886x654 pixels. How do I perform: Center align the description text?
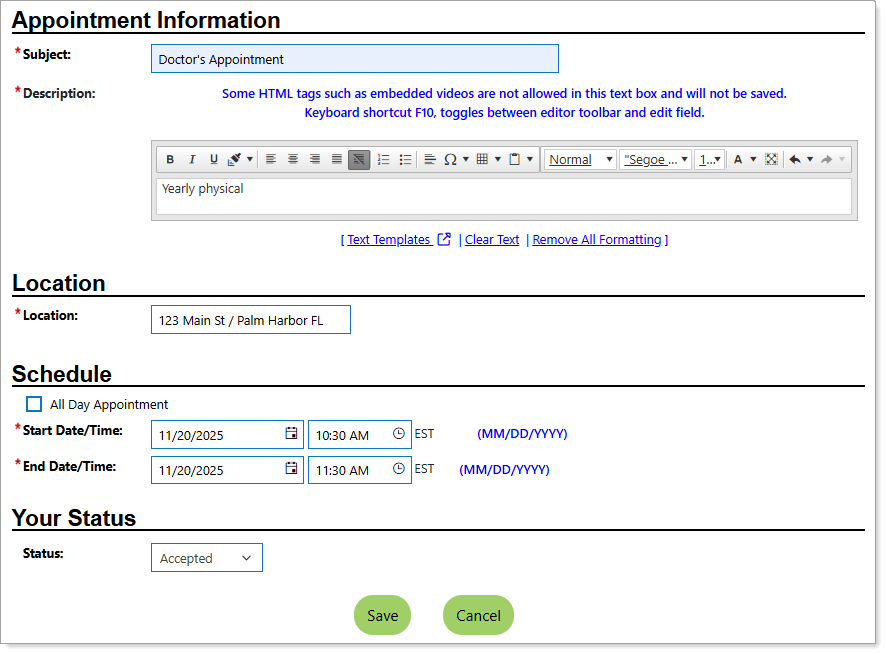[x=293, y=160]
